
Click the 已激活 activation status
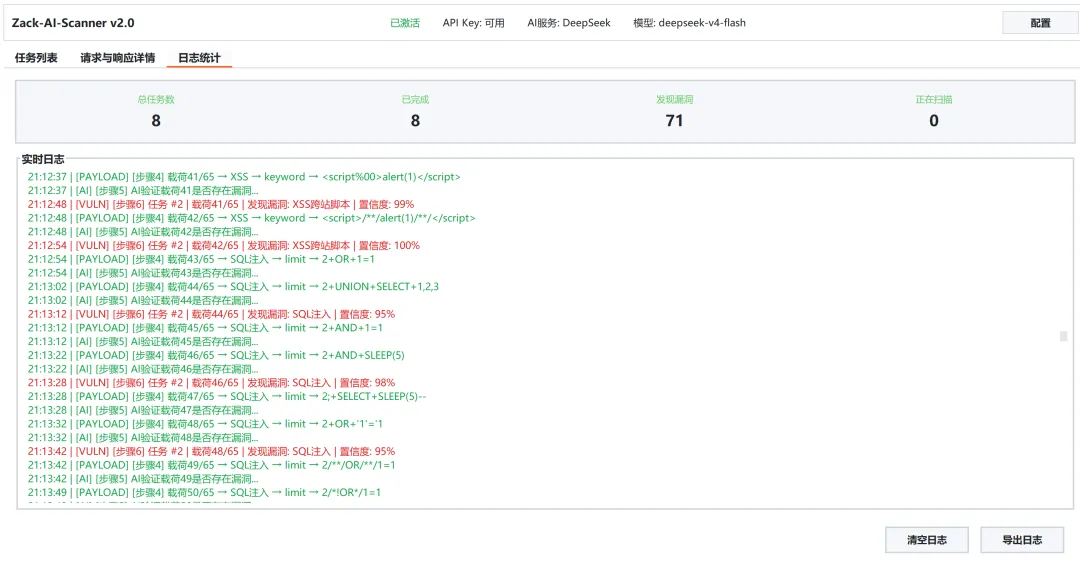405,23
